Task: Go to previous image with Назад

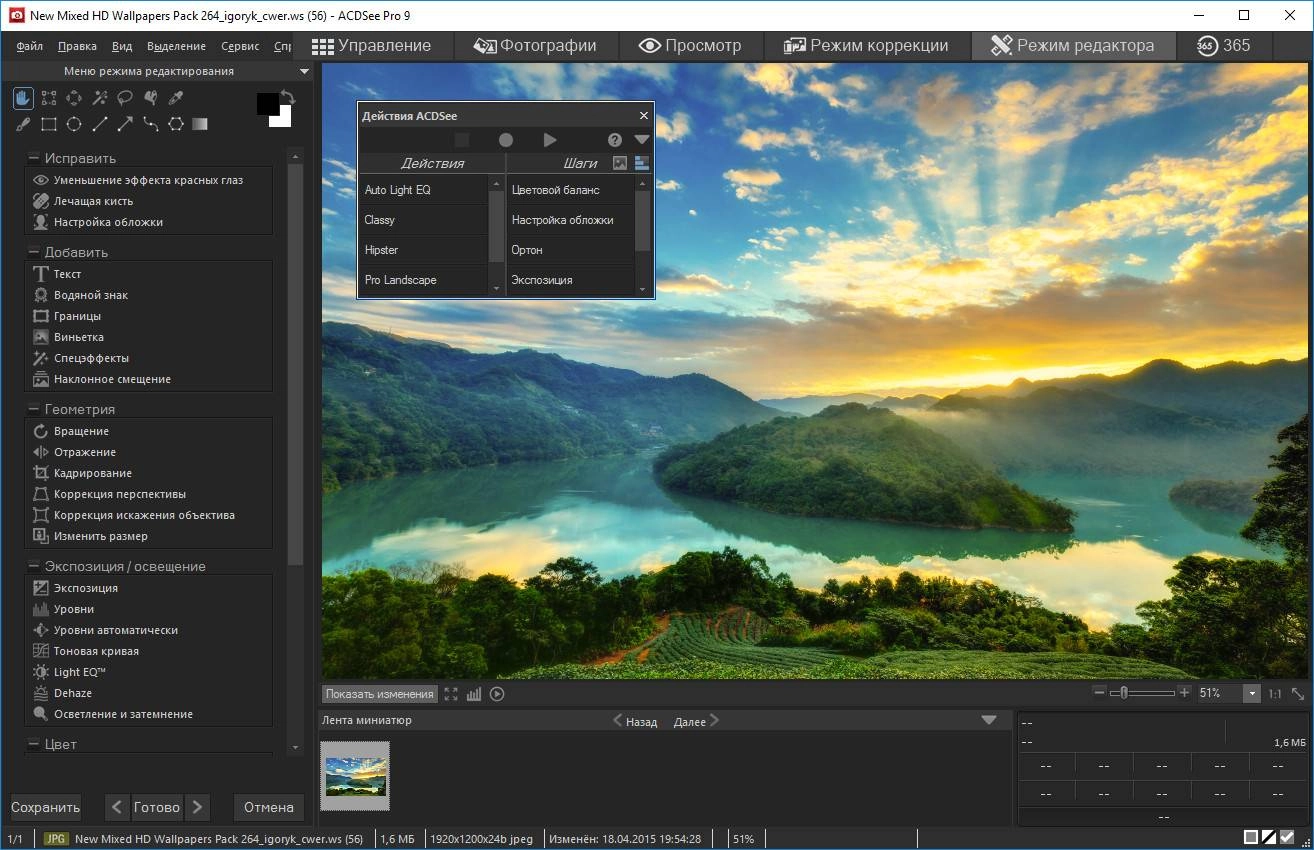Action: coord(635,721)
